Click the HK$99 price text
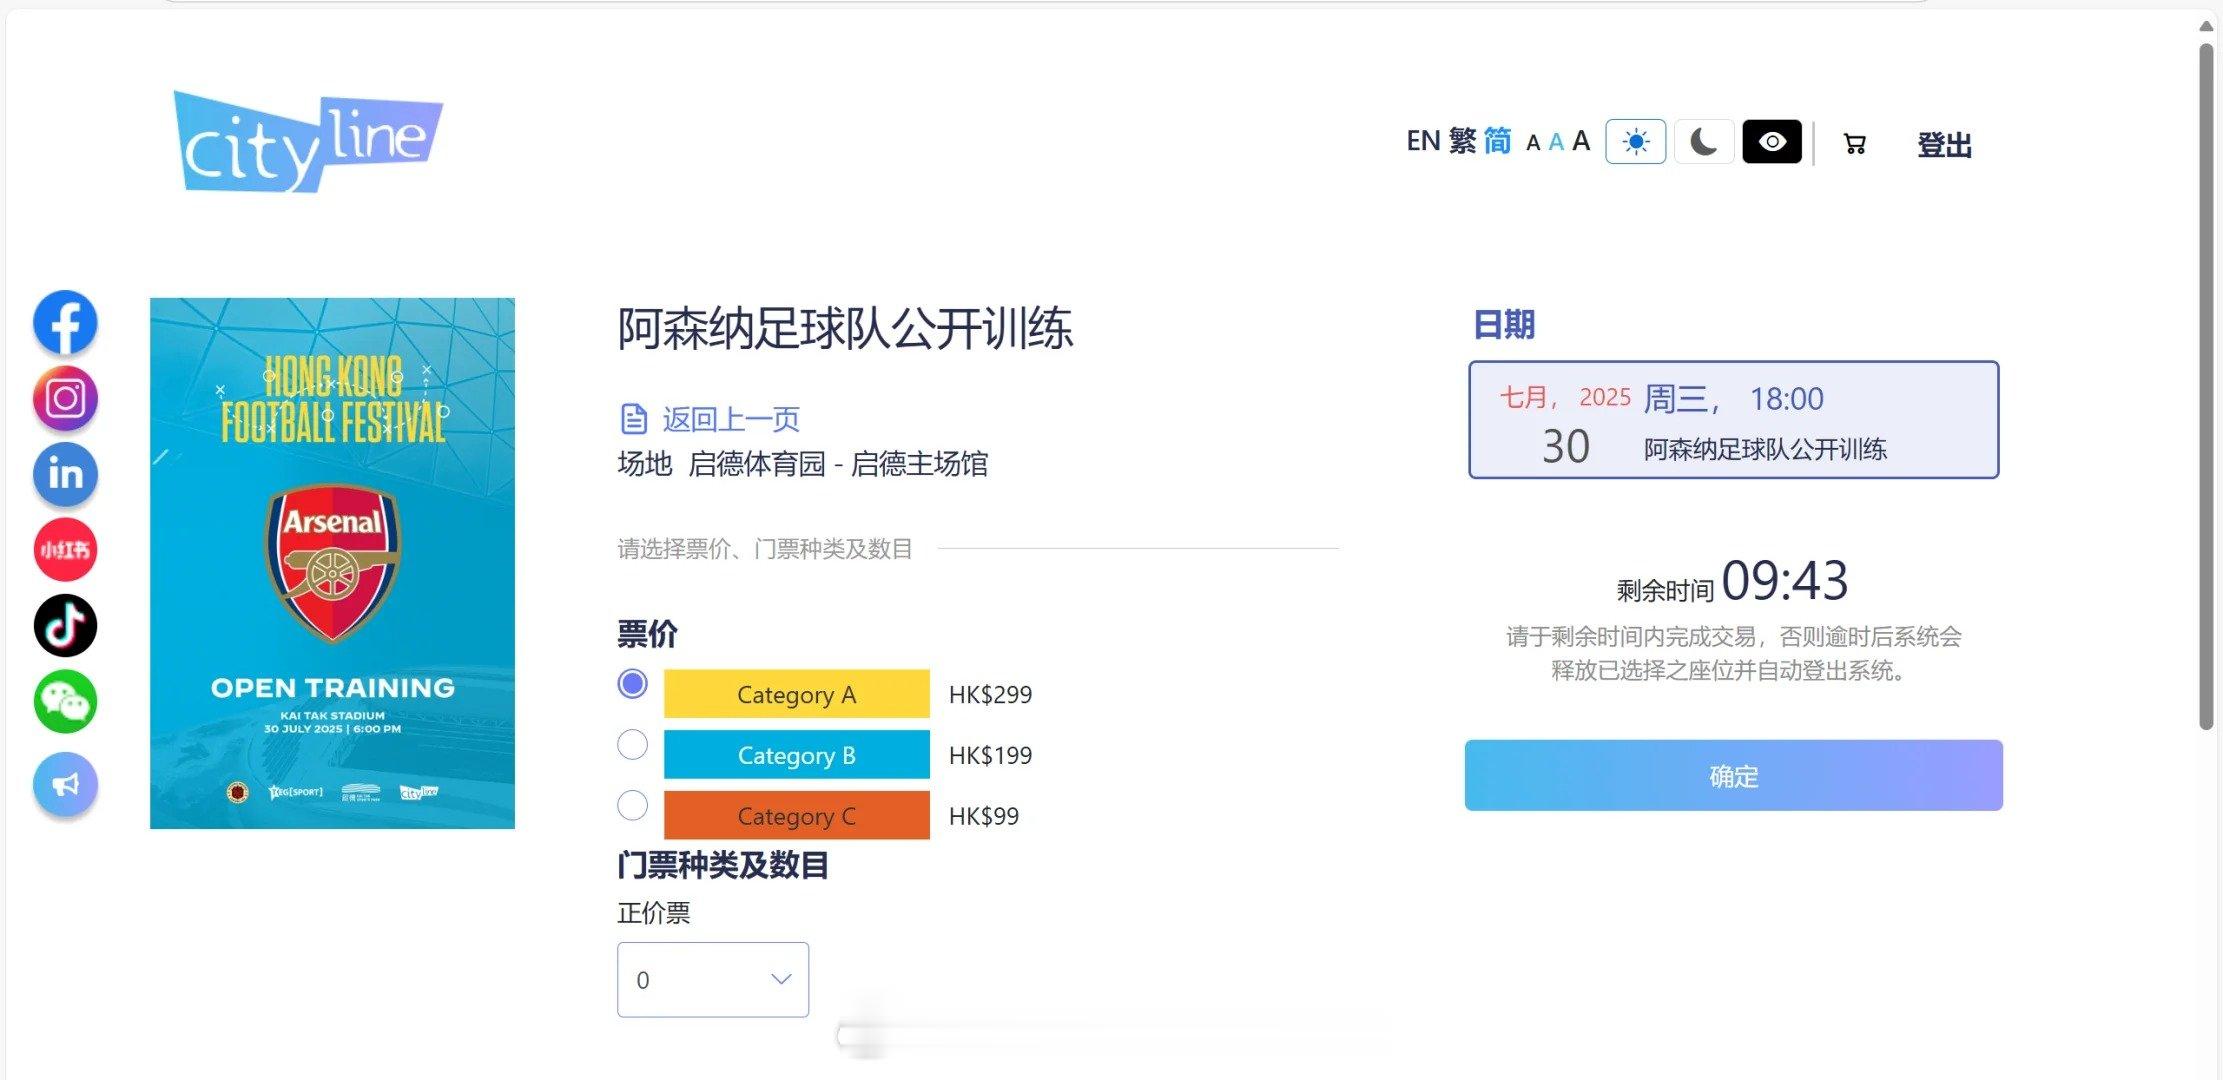This screenshot has height=1080, width=2223. click(x=984, y=817)
